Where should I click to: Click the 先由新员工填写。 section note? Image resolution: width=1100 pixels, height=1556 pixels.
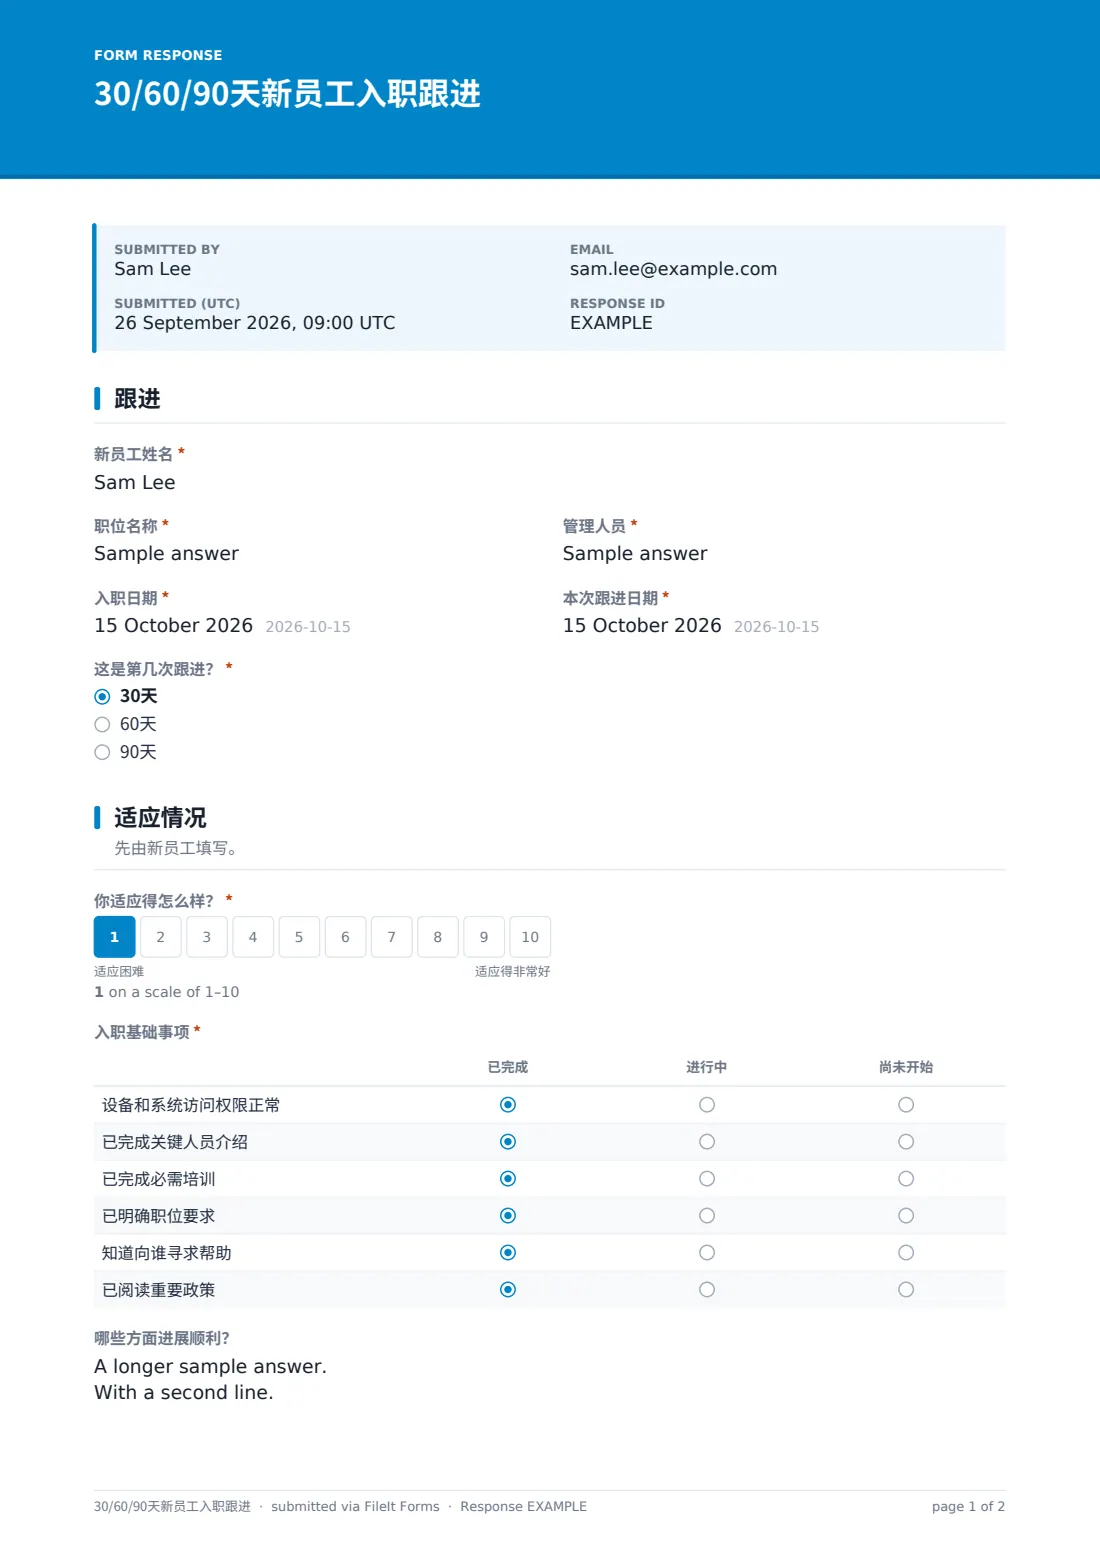[x=175, y=848]
